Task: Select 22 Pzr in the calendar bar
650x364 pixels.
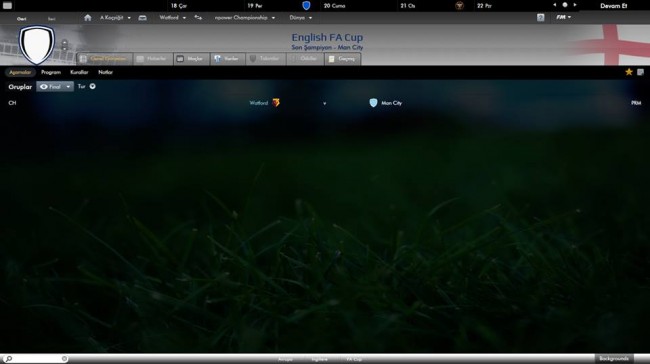Action: [x=484, y=6]
